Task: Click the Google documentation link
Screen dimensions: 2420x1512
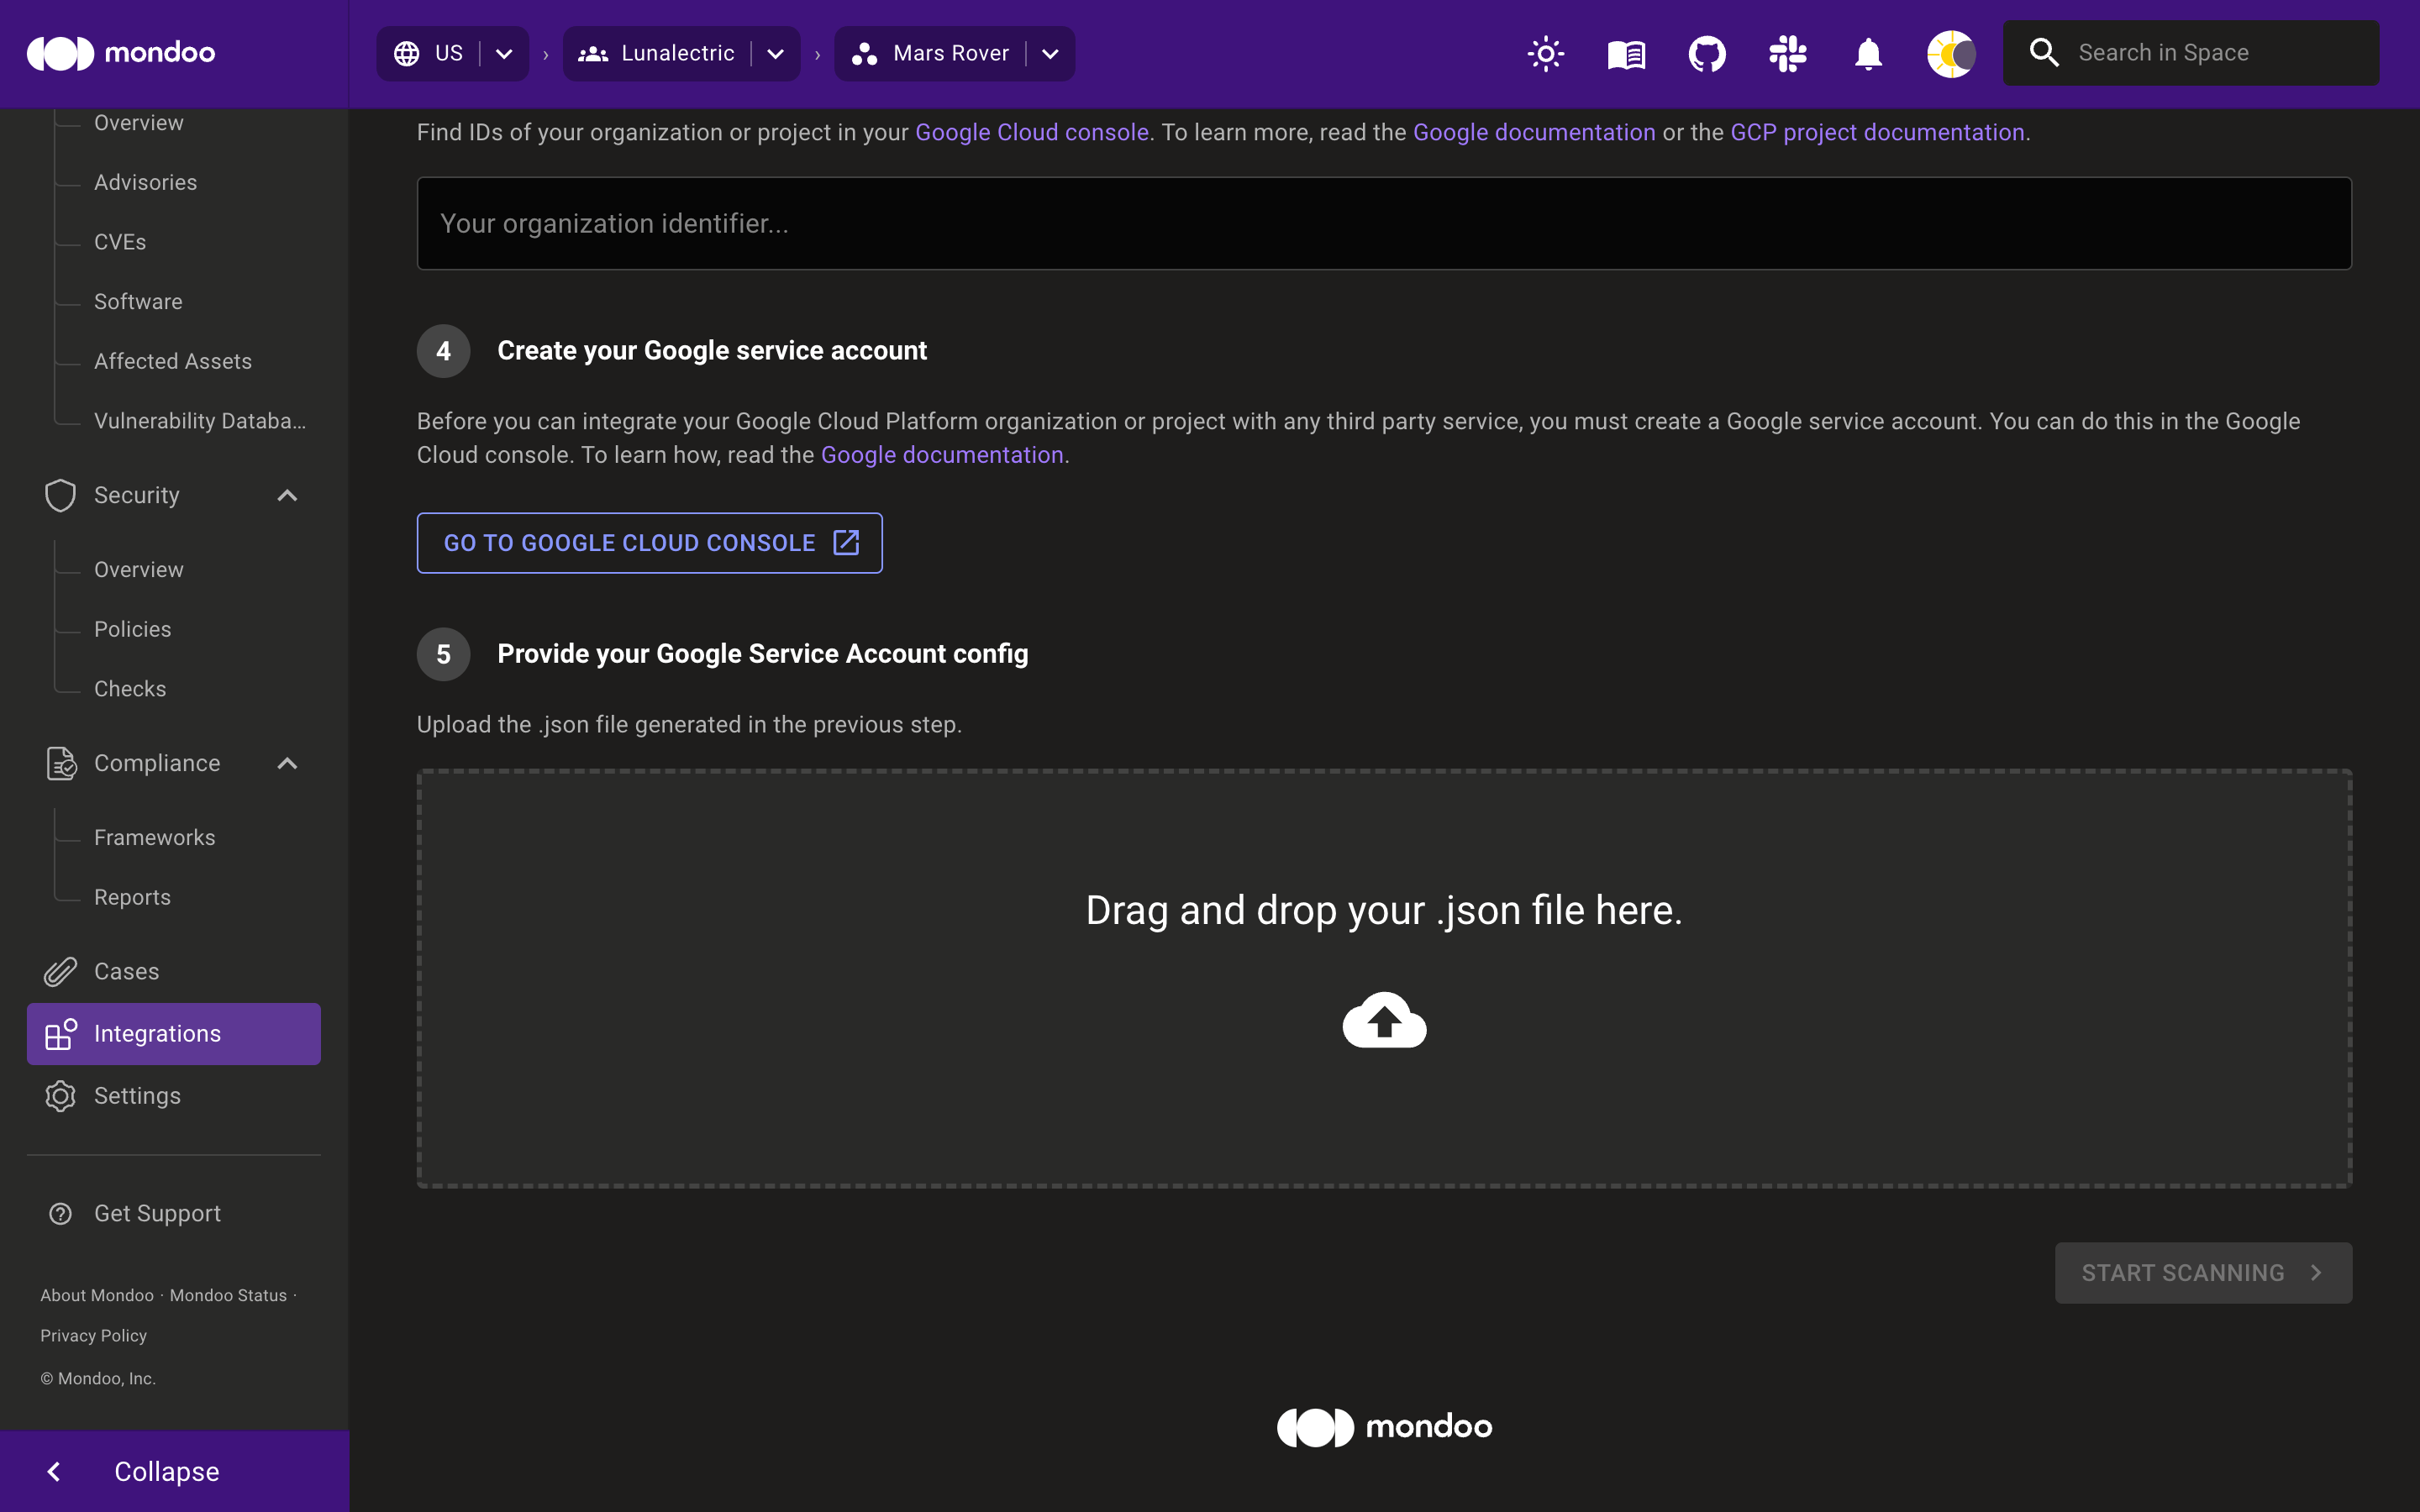Action: click(943, 454)
